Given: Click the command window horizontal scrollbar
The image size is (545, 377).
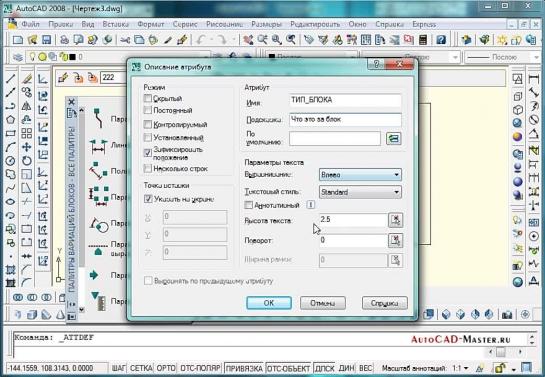Looking at the screenshot, I should pos(506,352).
